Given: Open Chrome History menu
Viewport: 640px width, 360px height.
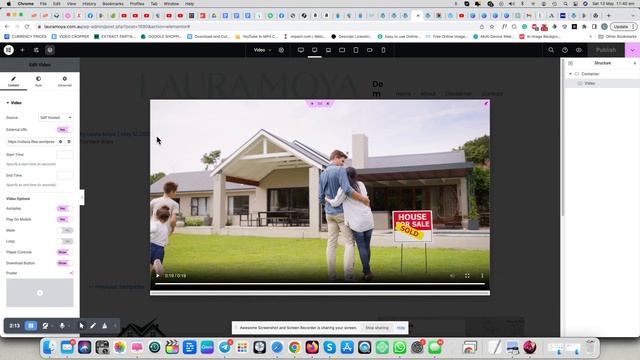Looking at the screenshot, I should [x=89, y=4].
